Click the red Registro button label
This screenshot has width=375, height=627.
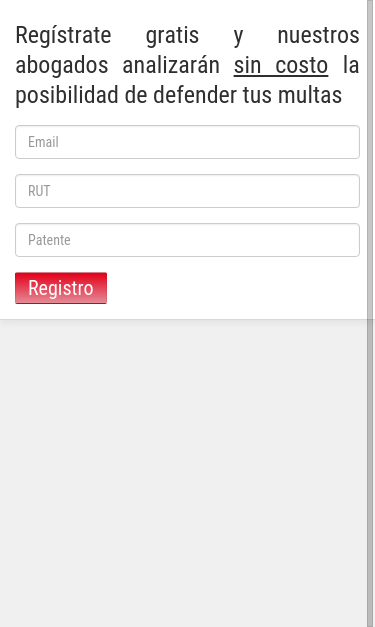(61, 288)
